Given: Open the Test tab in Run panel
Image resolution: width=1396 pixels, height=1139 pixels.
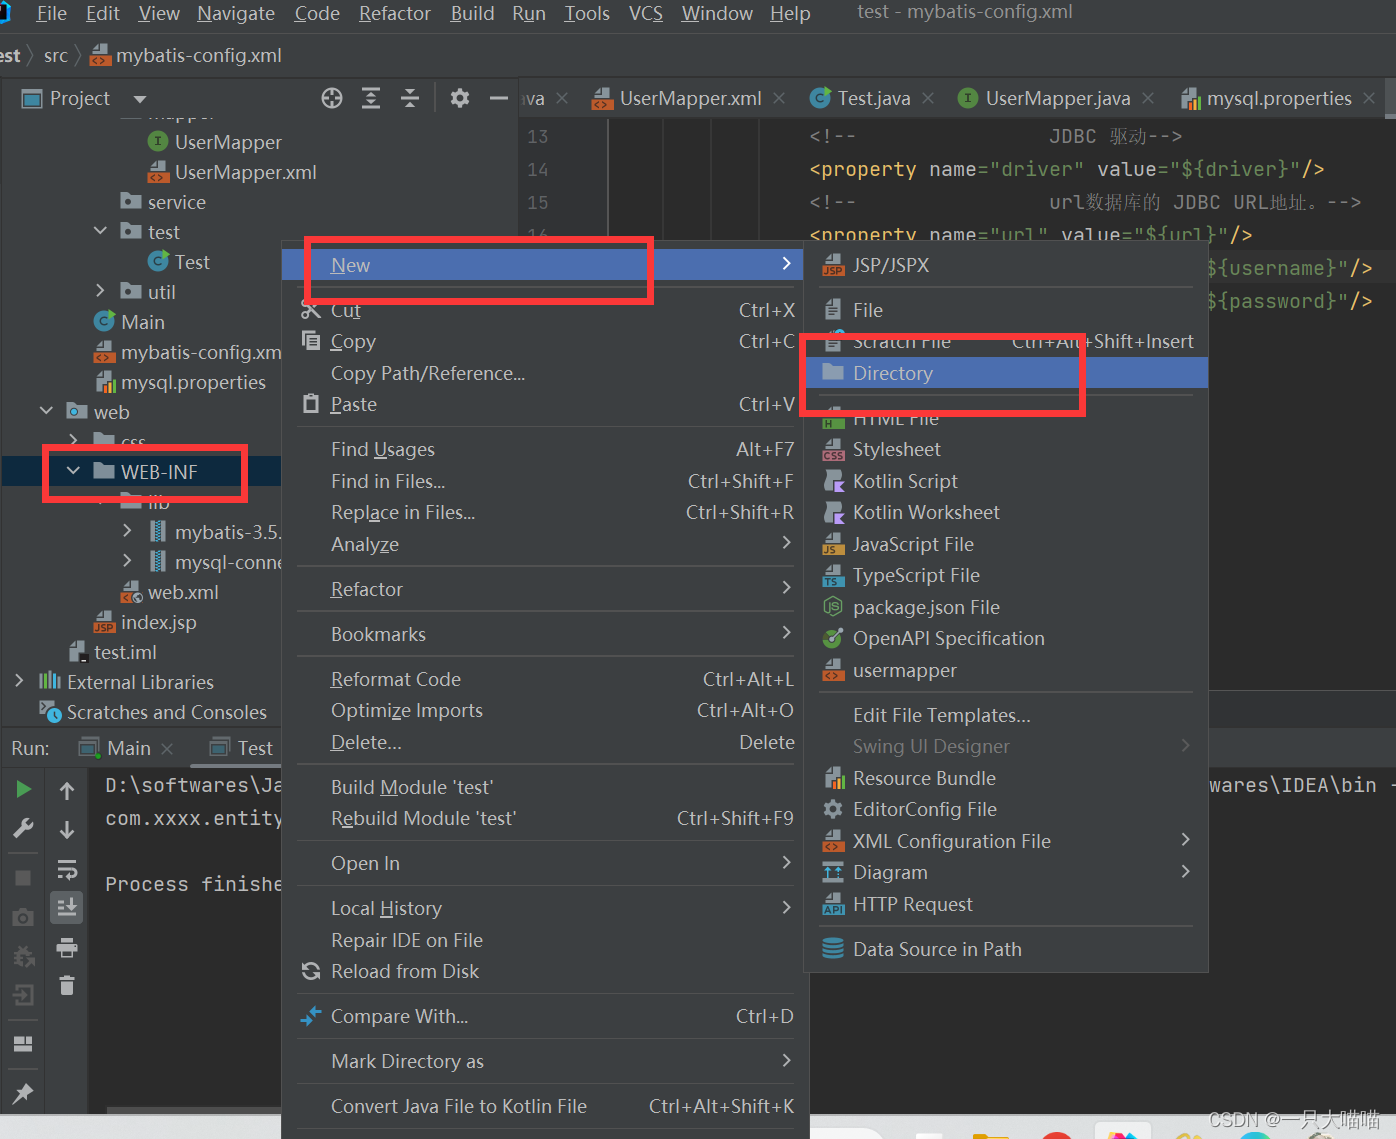Looking at the screenshot, I should (241, 748).
